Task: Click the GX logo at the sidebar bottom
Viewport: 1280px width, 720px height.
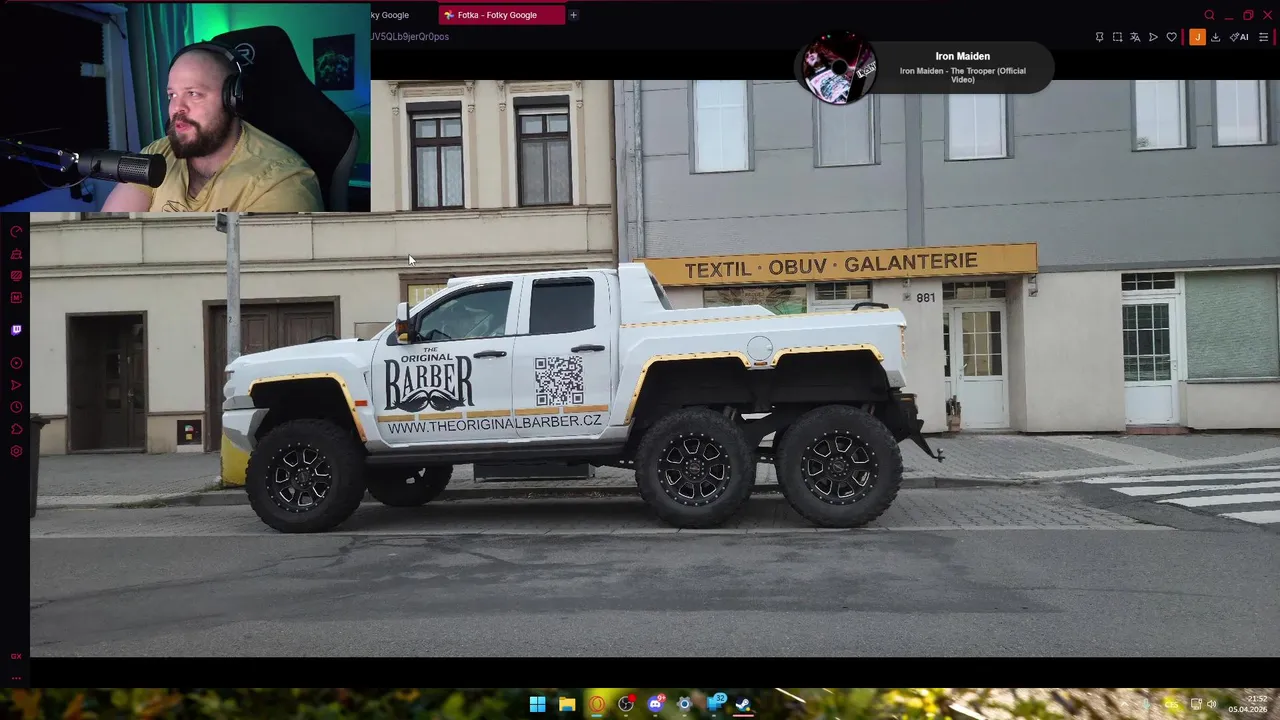Action: pos(16,656)
